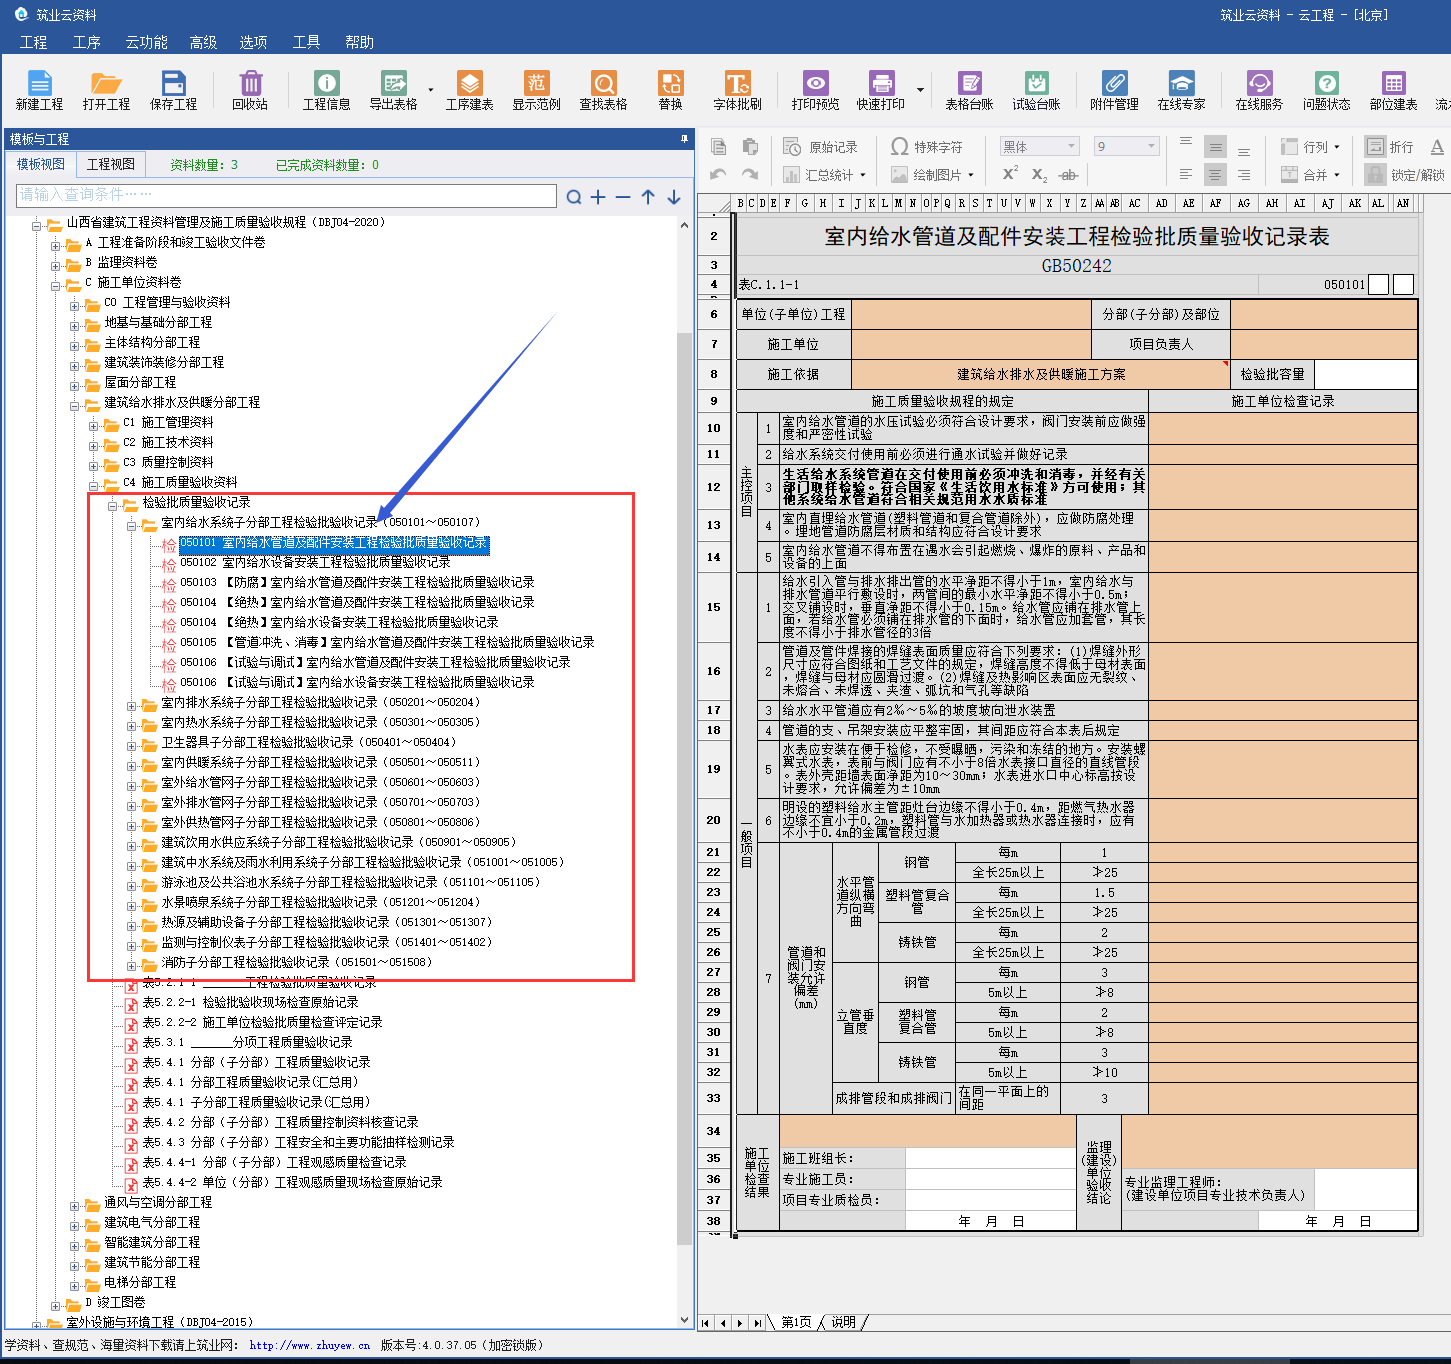Click the undo arrow icon
The image size is (1451, 1364).
tap(718, 174)
